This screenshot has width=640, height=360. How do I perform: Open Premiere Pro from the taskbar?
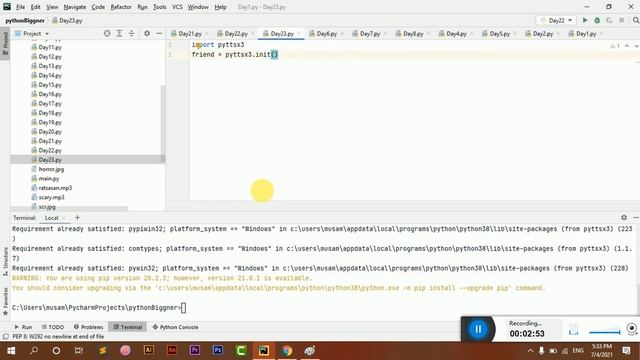(x=195, y=351)
